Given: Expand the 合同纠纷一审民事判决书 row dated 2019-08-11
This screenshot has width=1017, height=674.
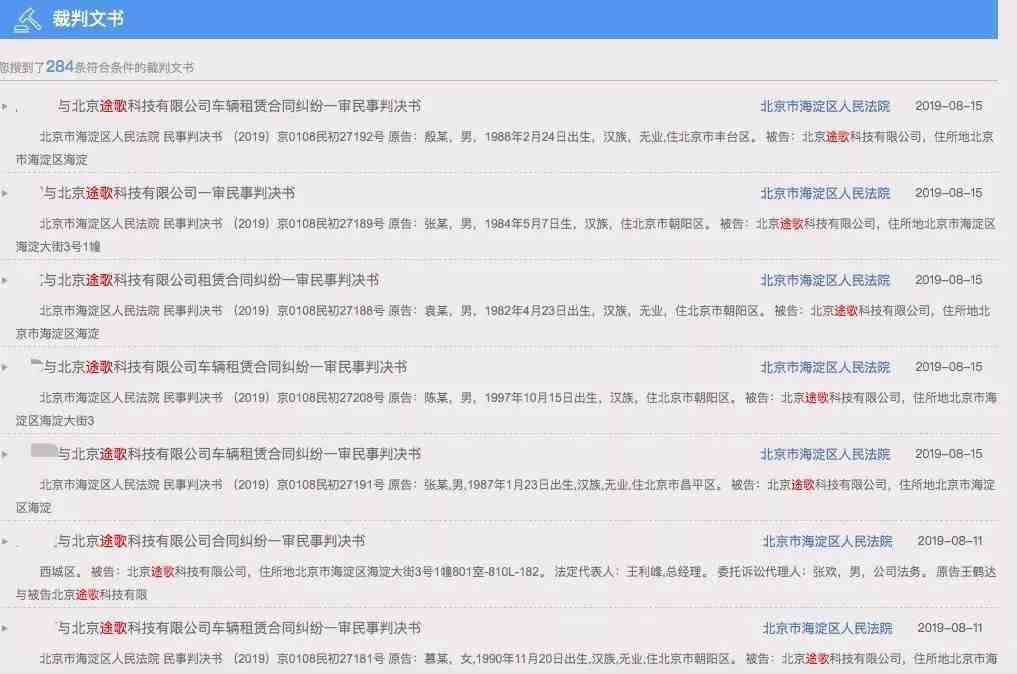Looking at the screenshot, I should 5,541.
